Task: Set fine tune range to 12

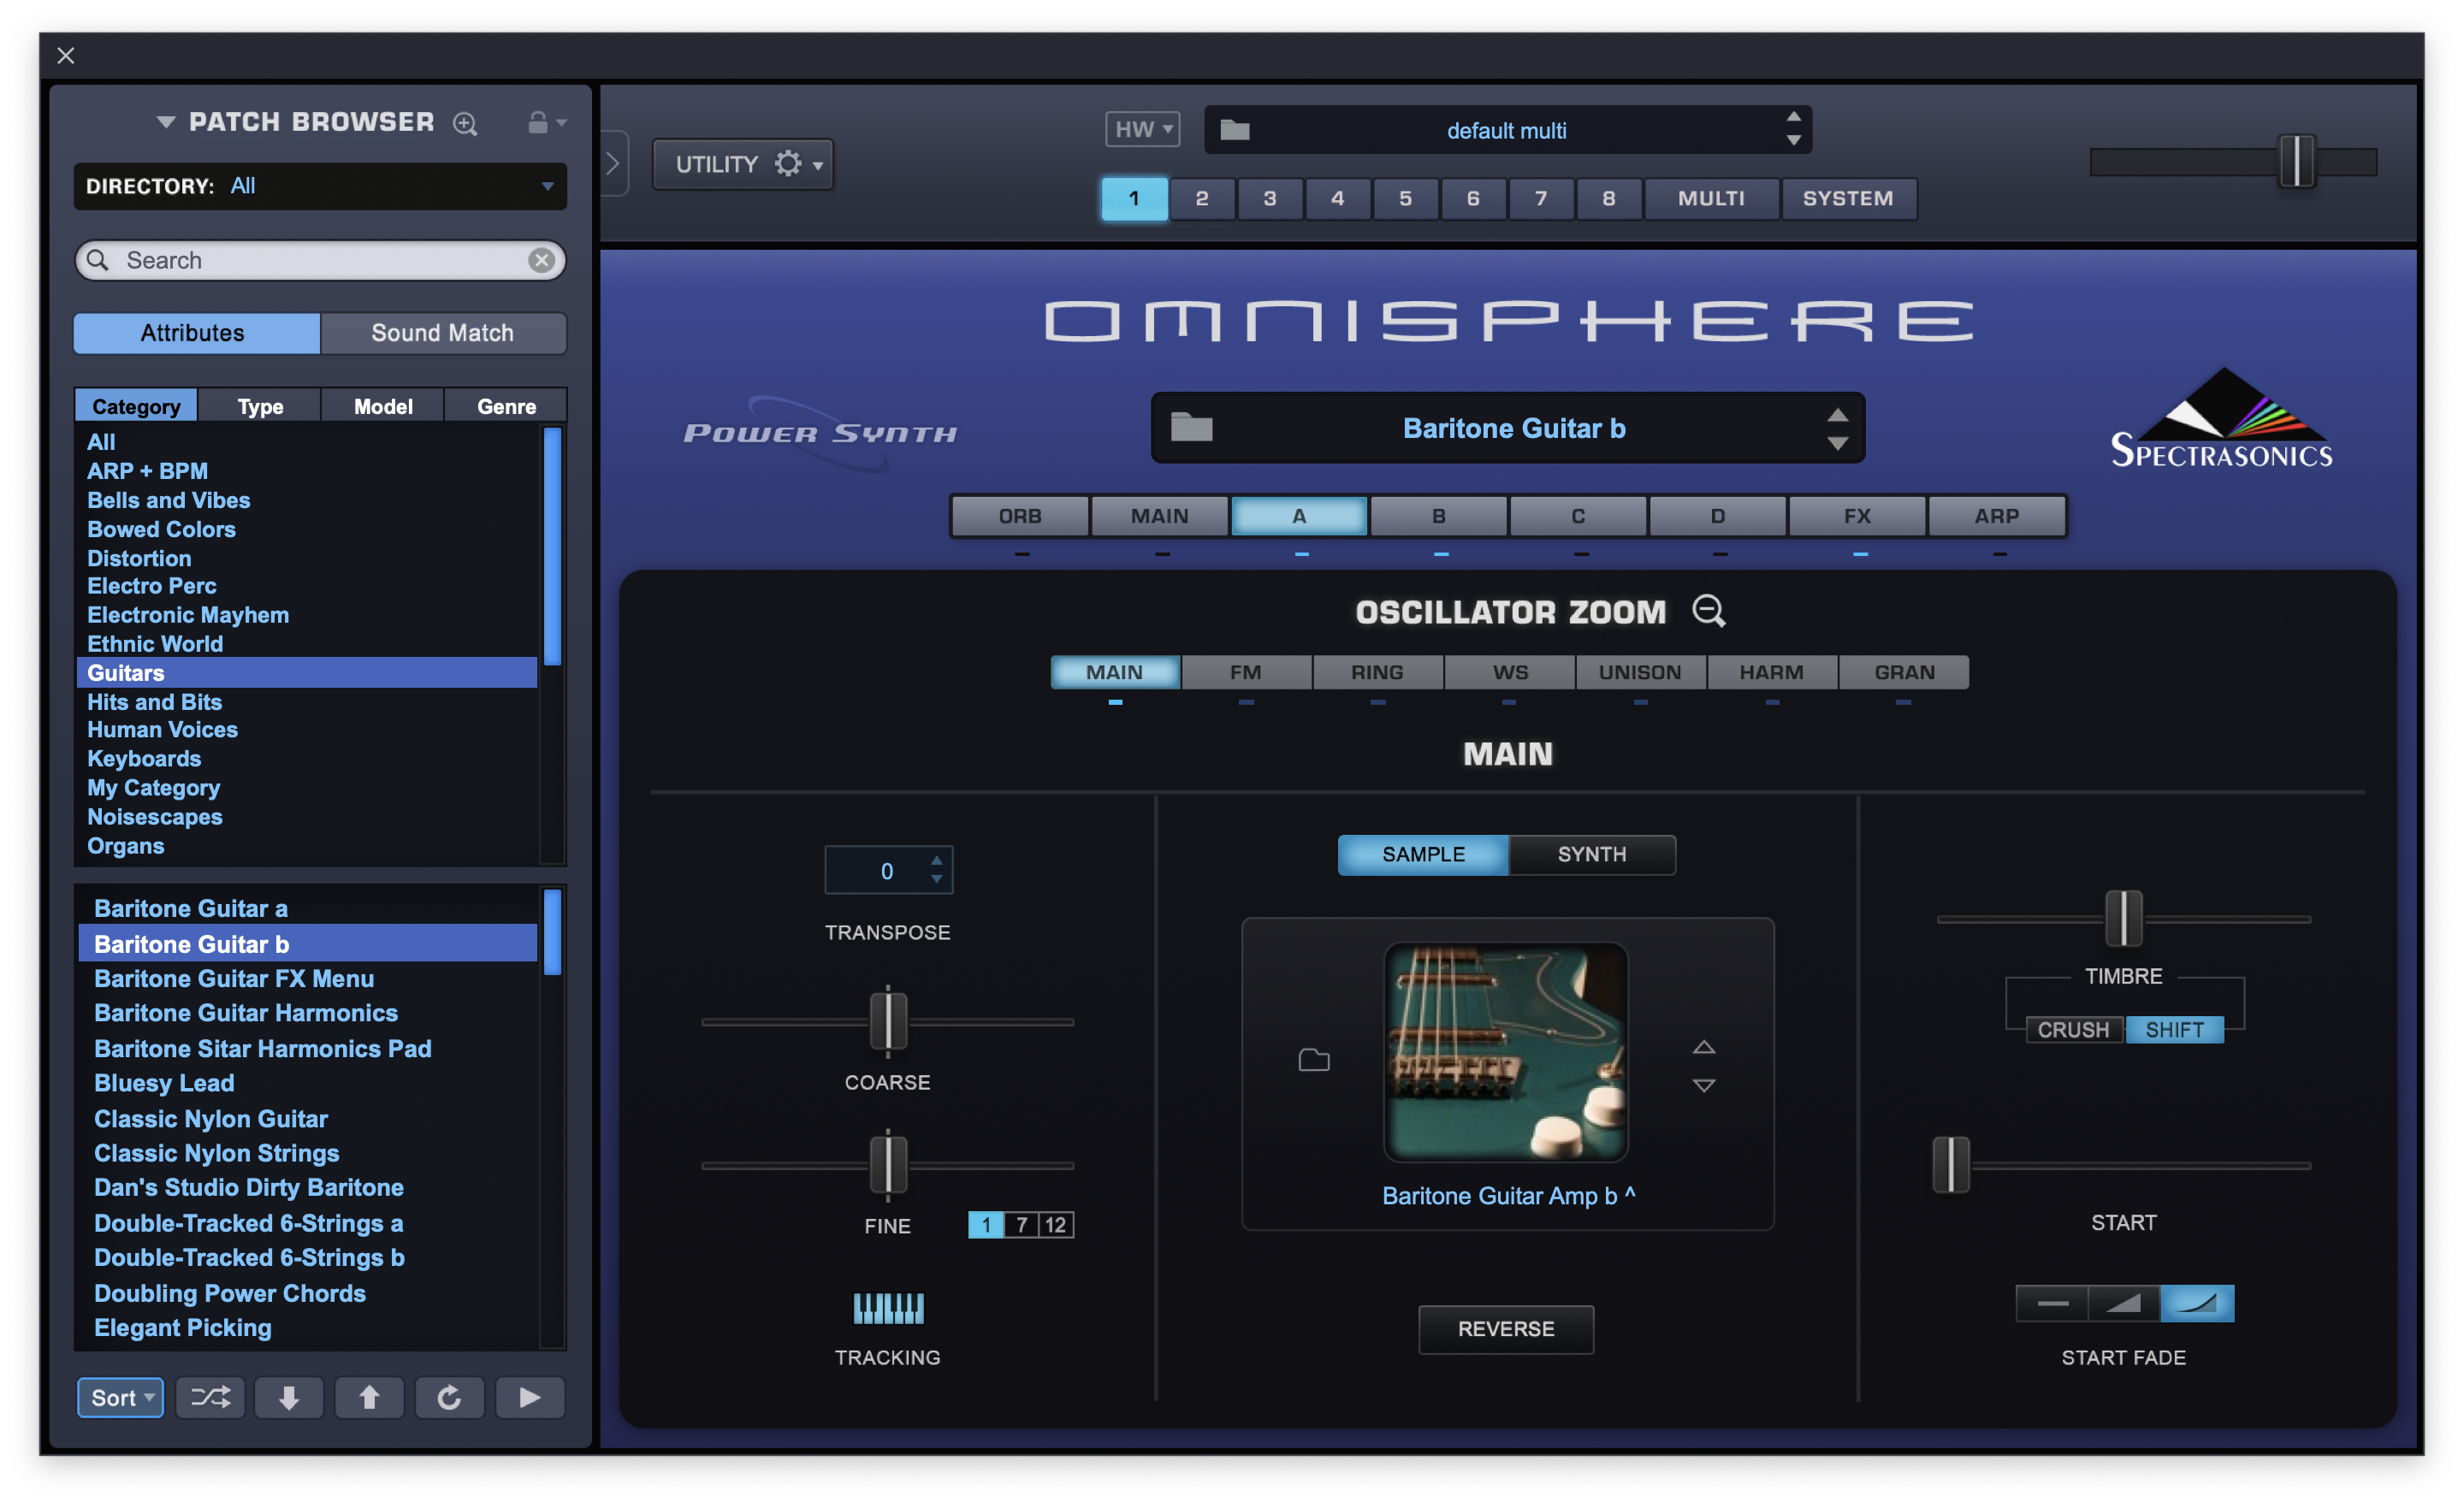Action: pos(1056,1224)
